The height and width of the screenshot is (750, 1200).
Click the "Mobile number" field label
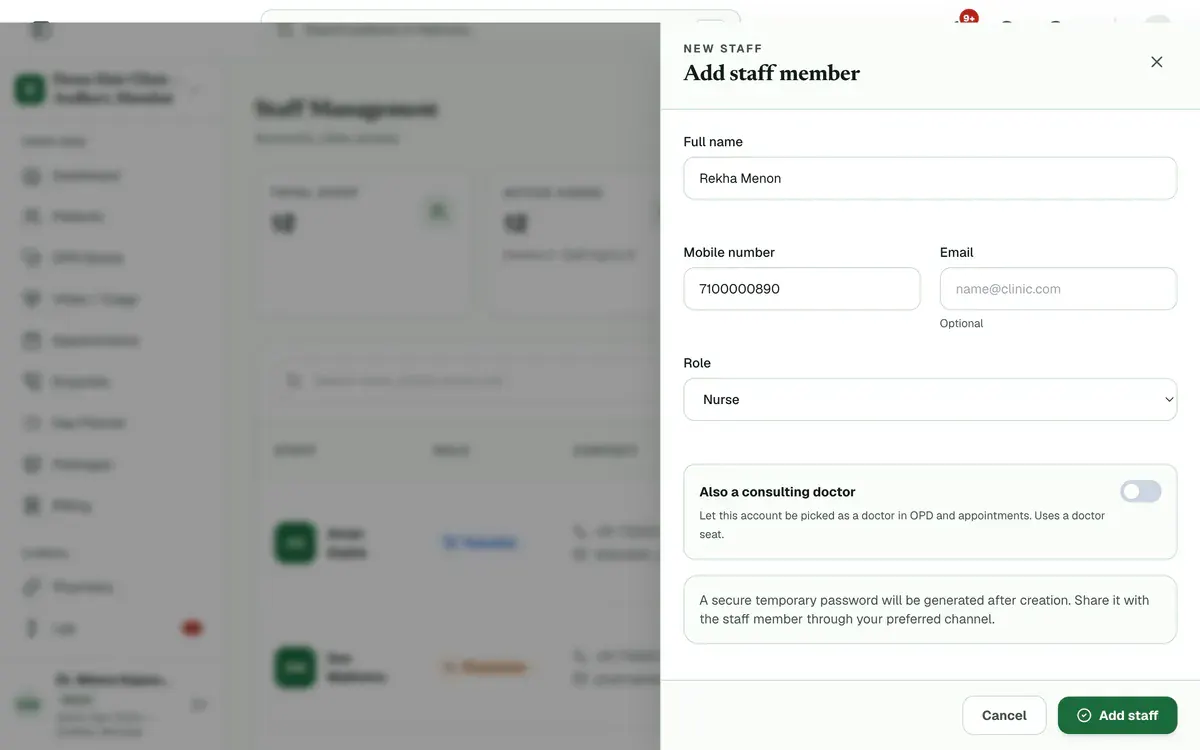pyautogui.click(x=729, y=252)
